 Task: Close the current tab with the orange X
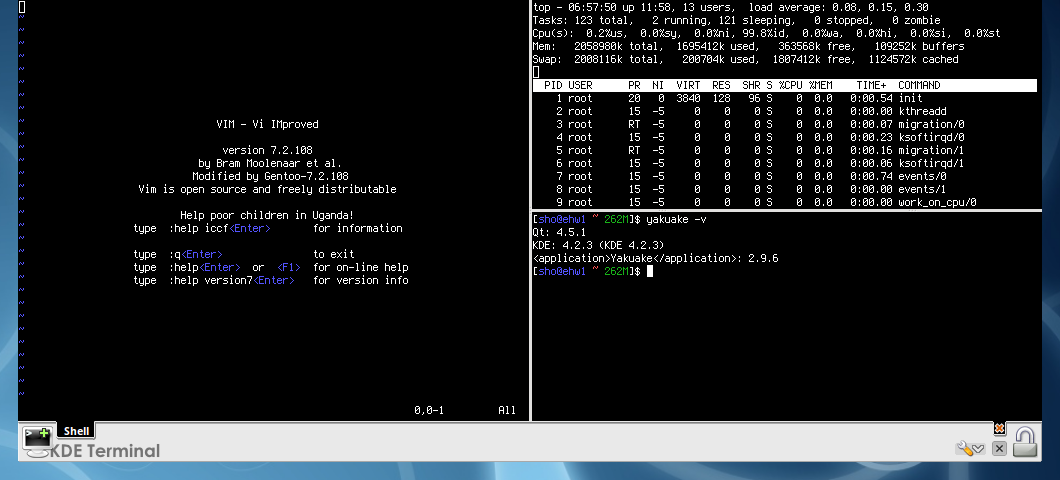pos(999,429)
